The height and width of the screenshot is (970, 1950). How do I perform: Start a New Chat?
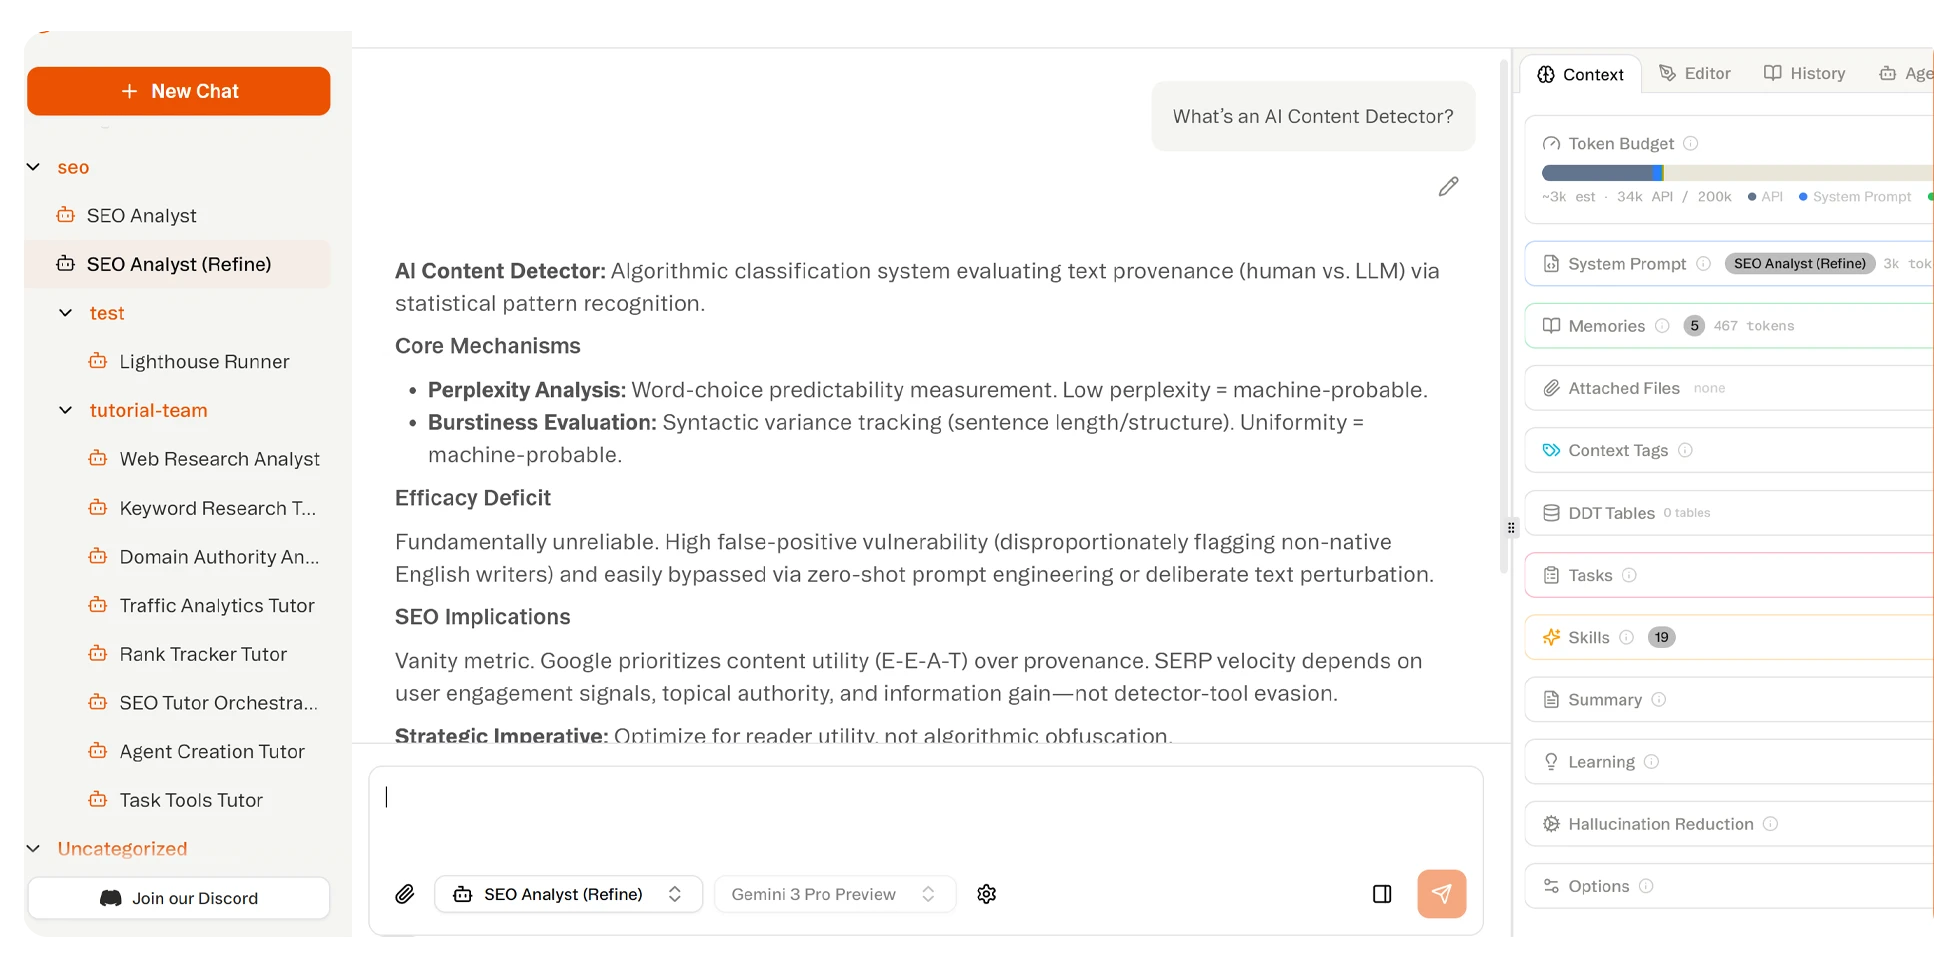(x=178, y=91)
